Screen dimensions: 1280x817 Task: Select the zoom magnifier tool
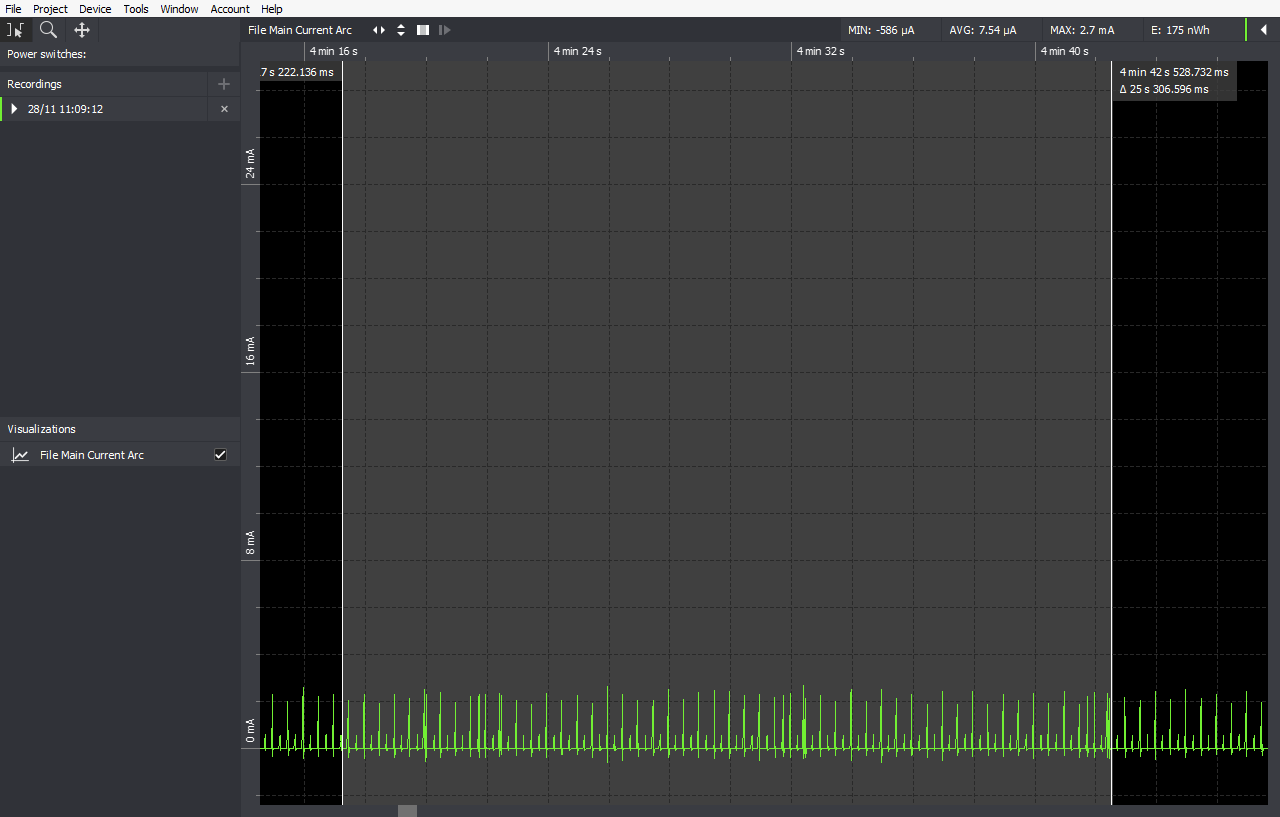[x=48, y=30]
